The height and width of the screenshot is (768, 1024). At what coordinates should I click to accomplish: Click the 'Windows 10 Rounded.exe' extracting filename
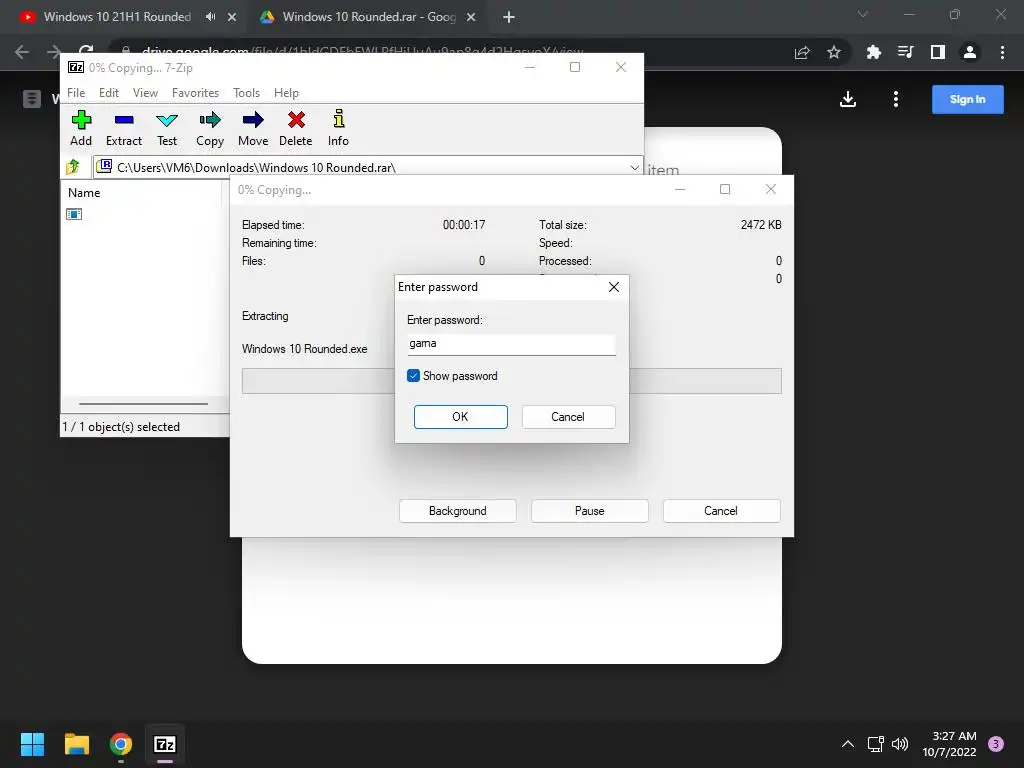click(304, 349)
